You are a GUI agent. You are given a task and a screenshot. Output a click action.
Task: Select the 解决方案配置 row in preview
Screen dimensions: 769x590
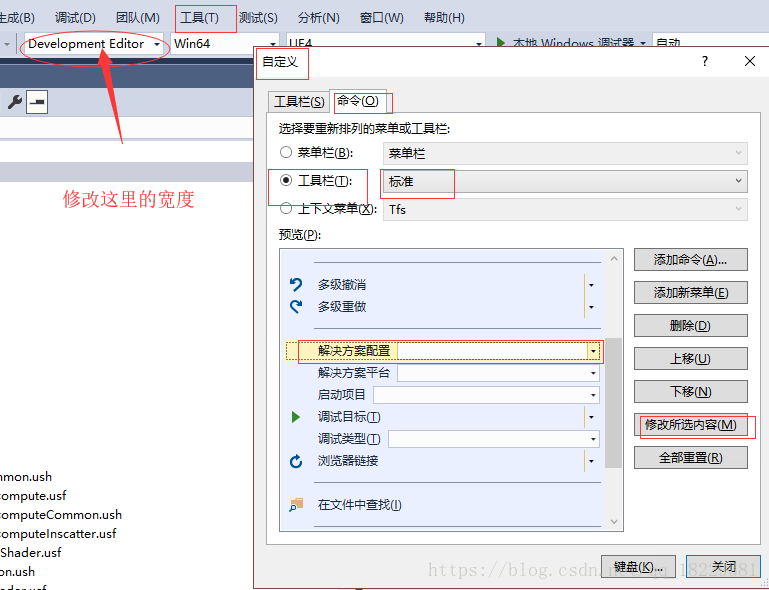[x=443, y=351]
